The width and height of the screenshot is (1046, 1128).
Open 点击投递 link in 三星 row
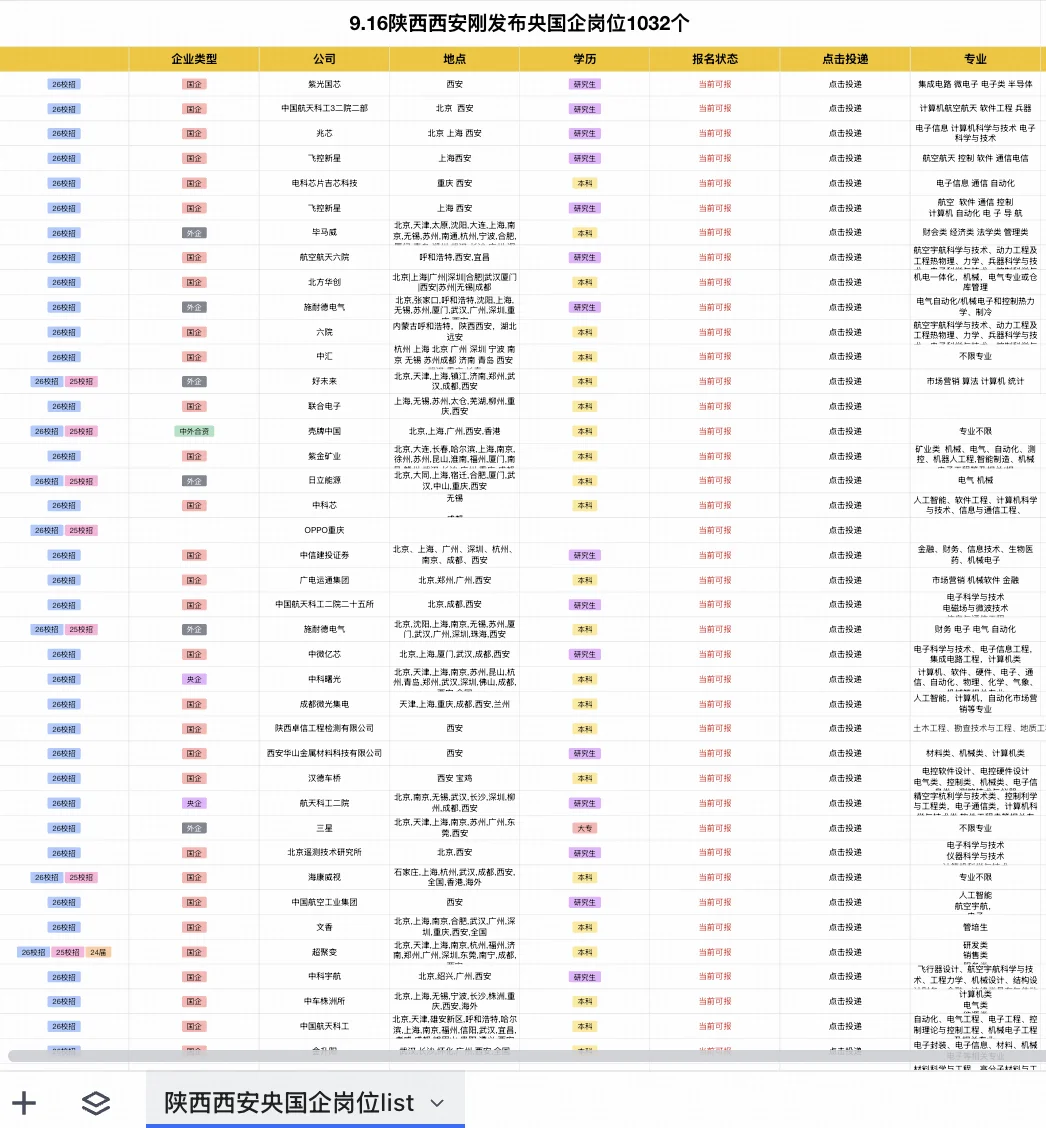845,828
